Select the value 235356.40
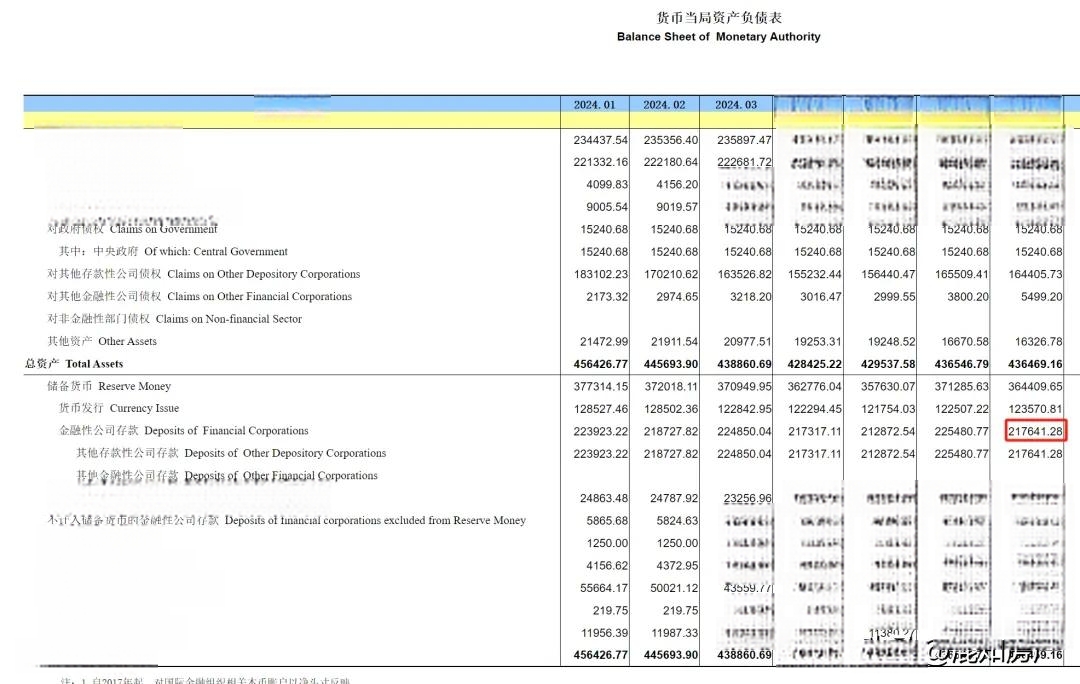 pos(671,140)
